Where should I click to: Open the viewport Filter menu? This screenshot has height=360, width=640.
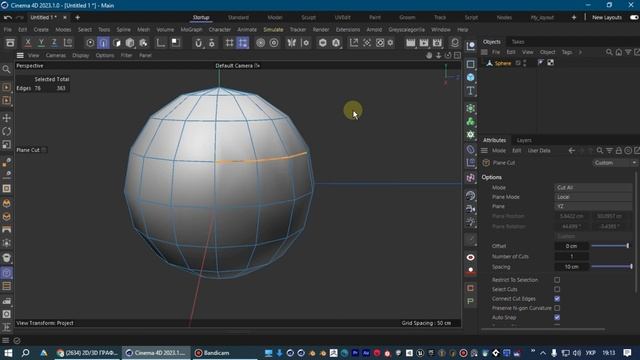point(126,56)
